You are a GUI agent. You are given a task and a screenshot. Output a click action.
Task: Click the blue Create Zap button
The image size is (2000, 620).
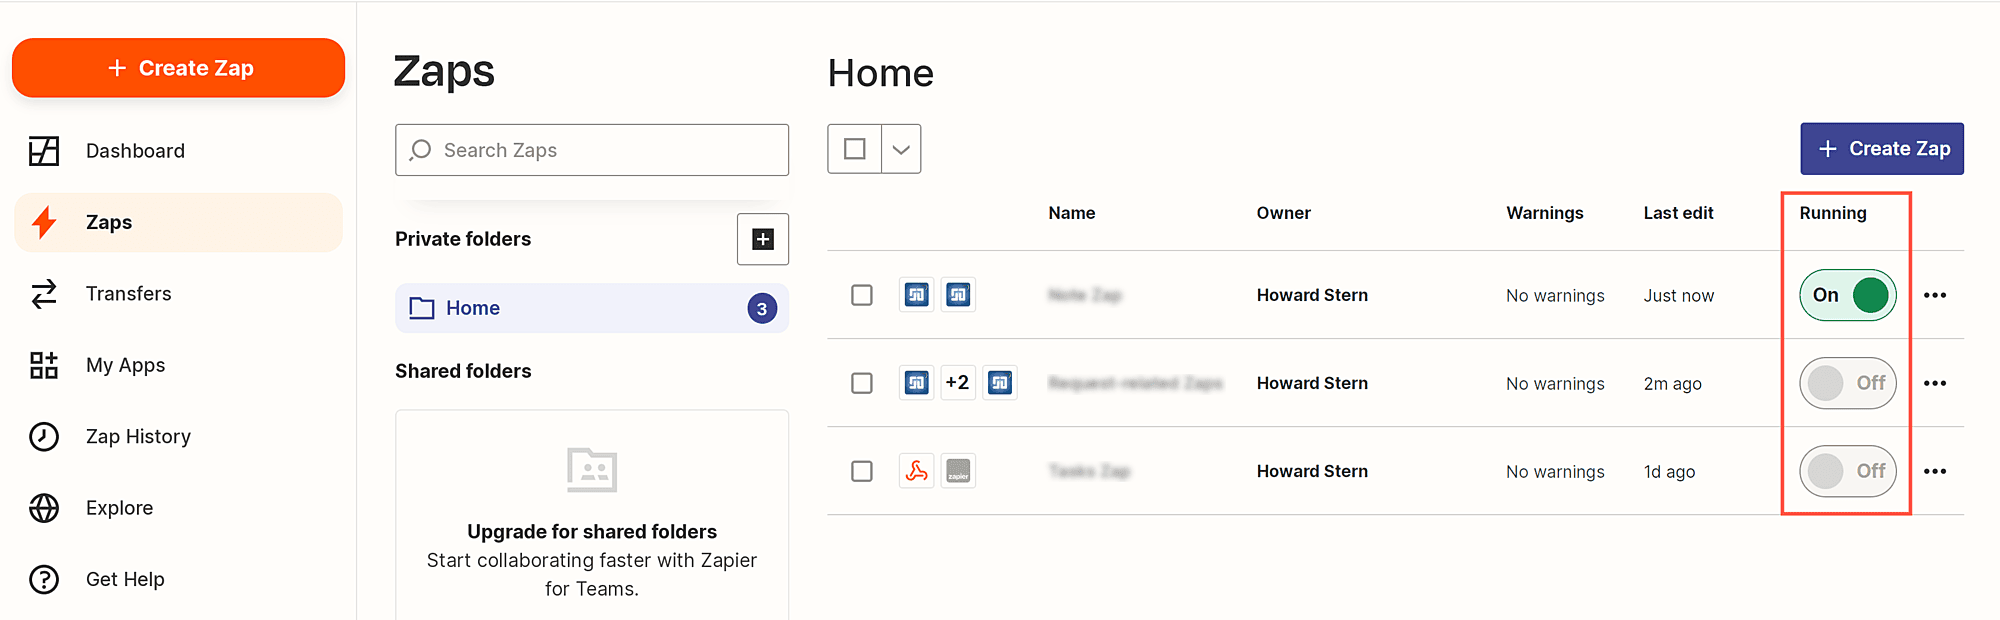[1881, 149]
